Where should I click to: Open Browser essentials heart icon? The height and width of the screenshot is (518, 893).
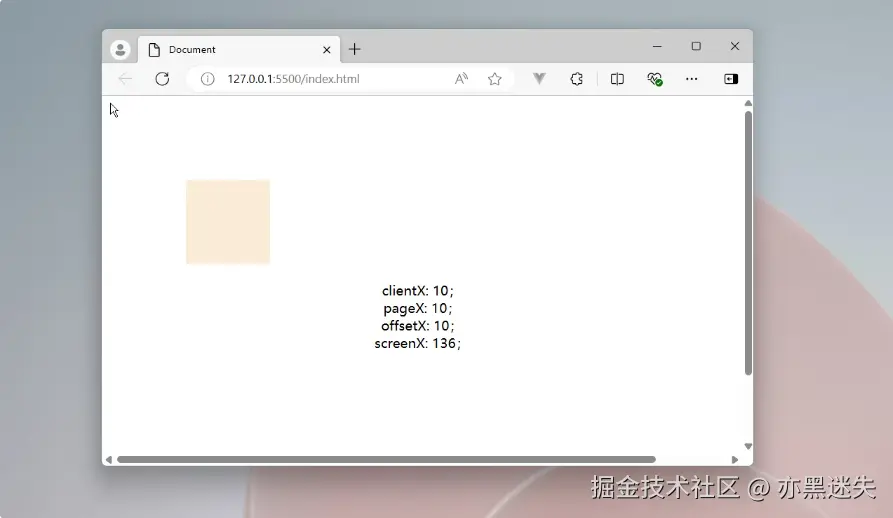[654, 79]
